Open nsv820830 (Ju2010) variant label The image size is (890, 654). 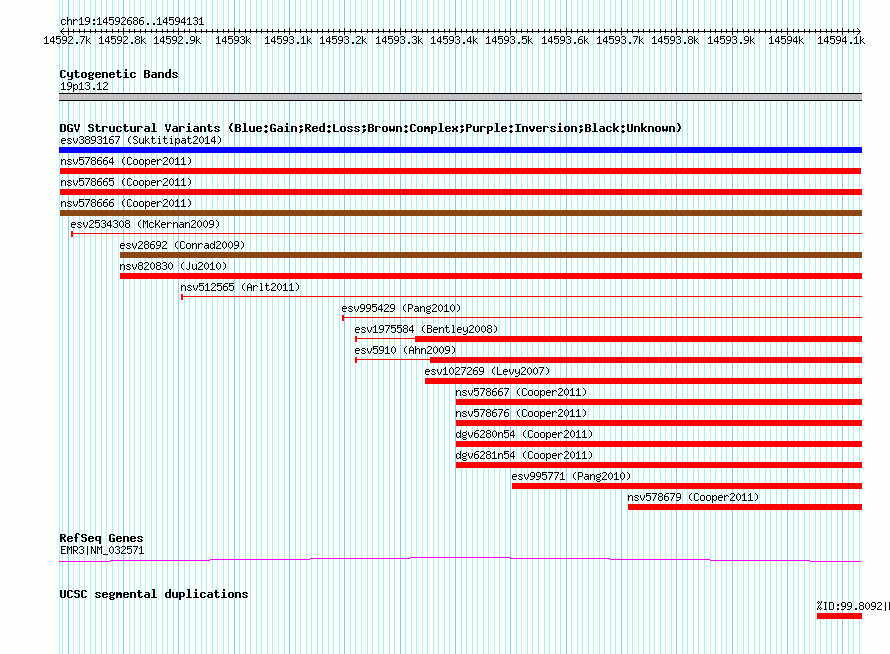coord(173,266)
